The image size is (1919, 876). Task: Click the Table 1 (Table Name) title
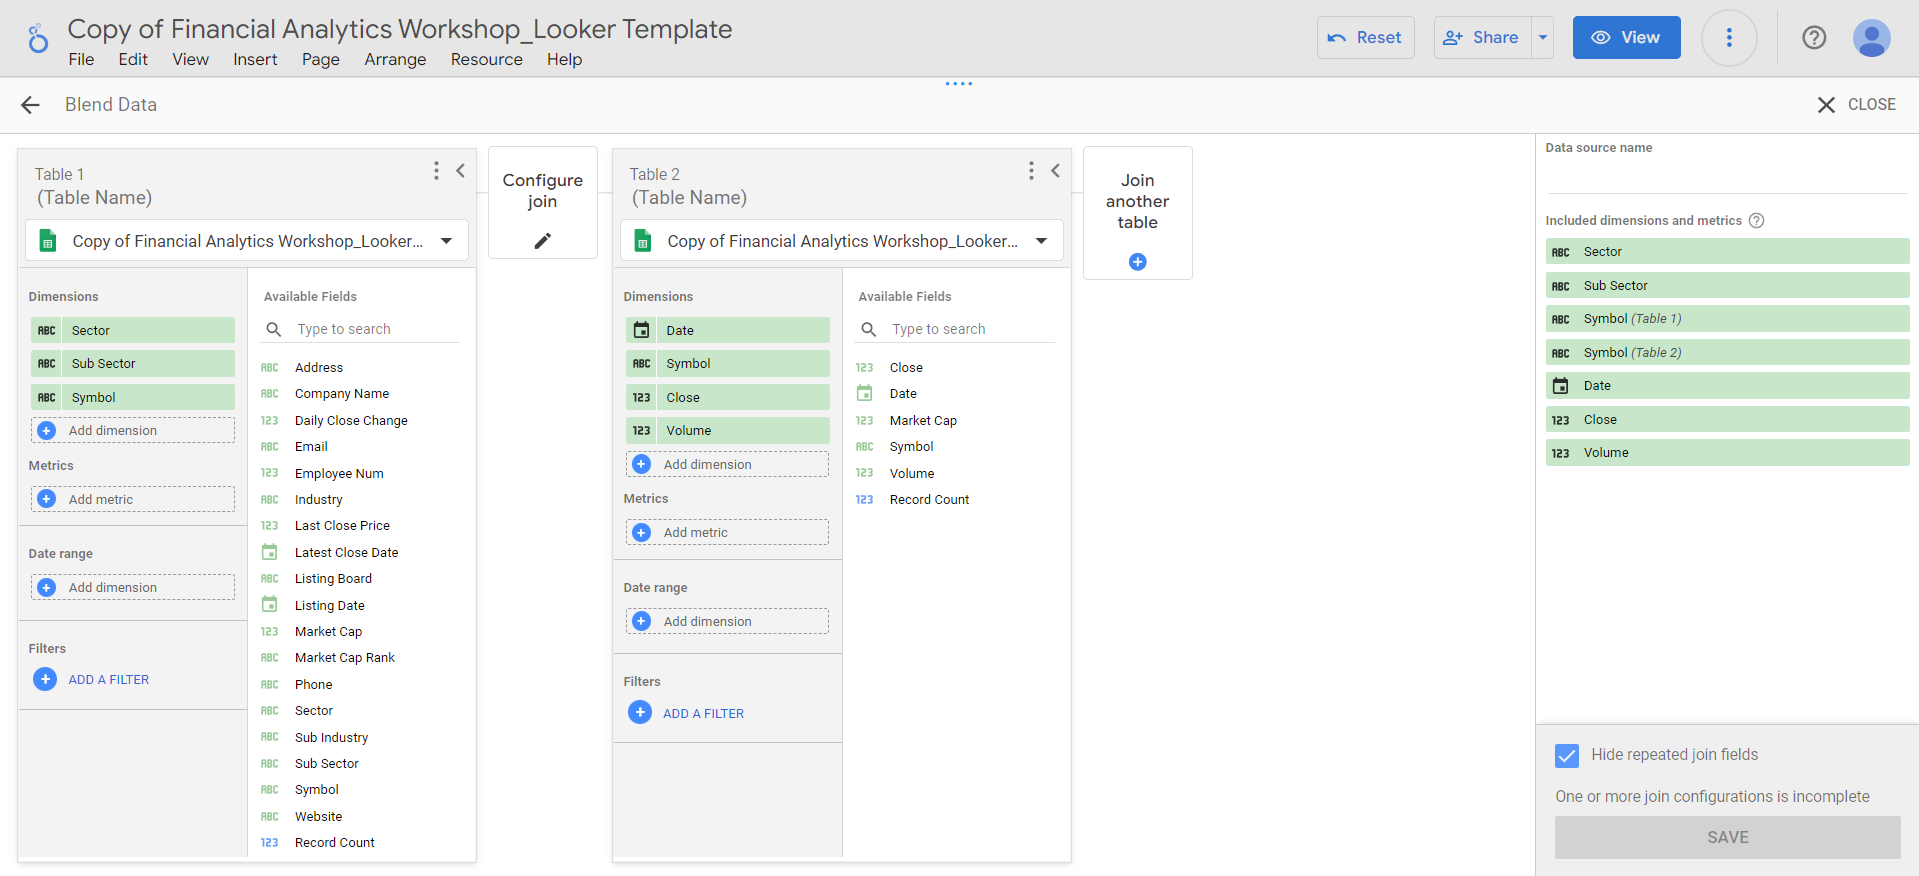pos(94,198)
